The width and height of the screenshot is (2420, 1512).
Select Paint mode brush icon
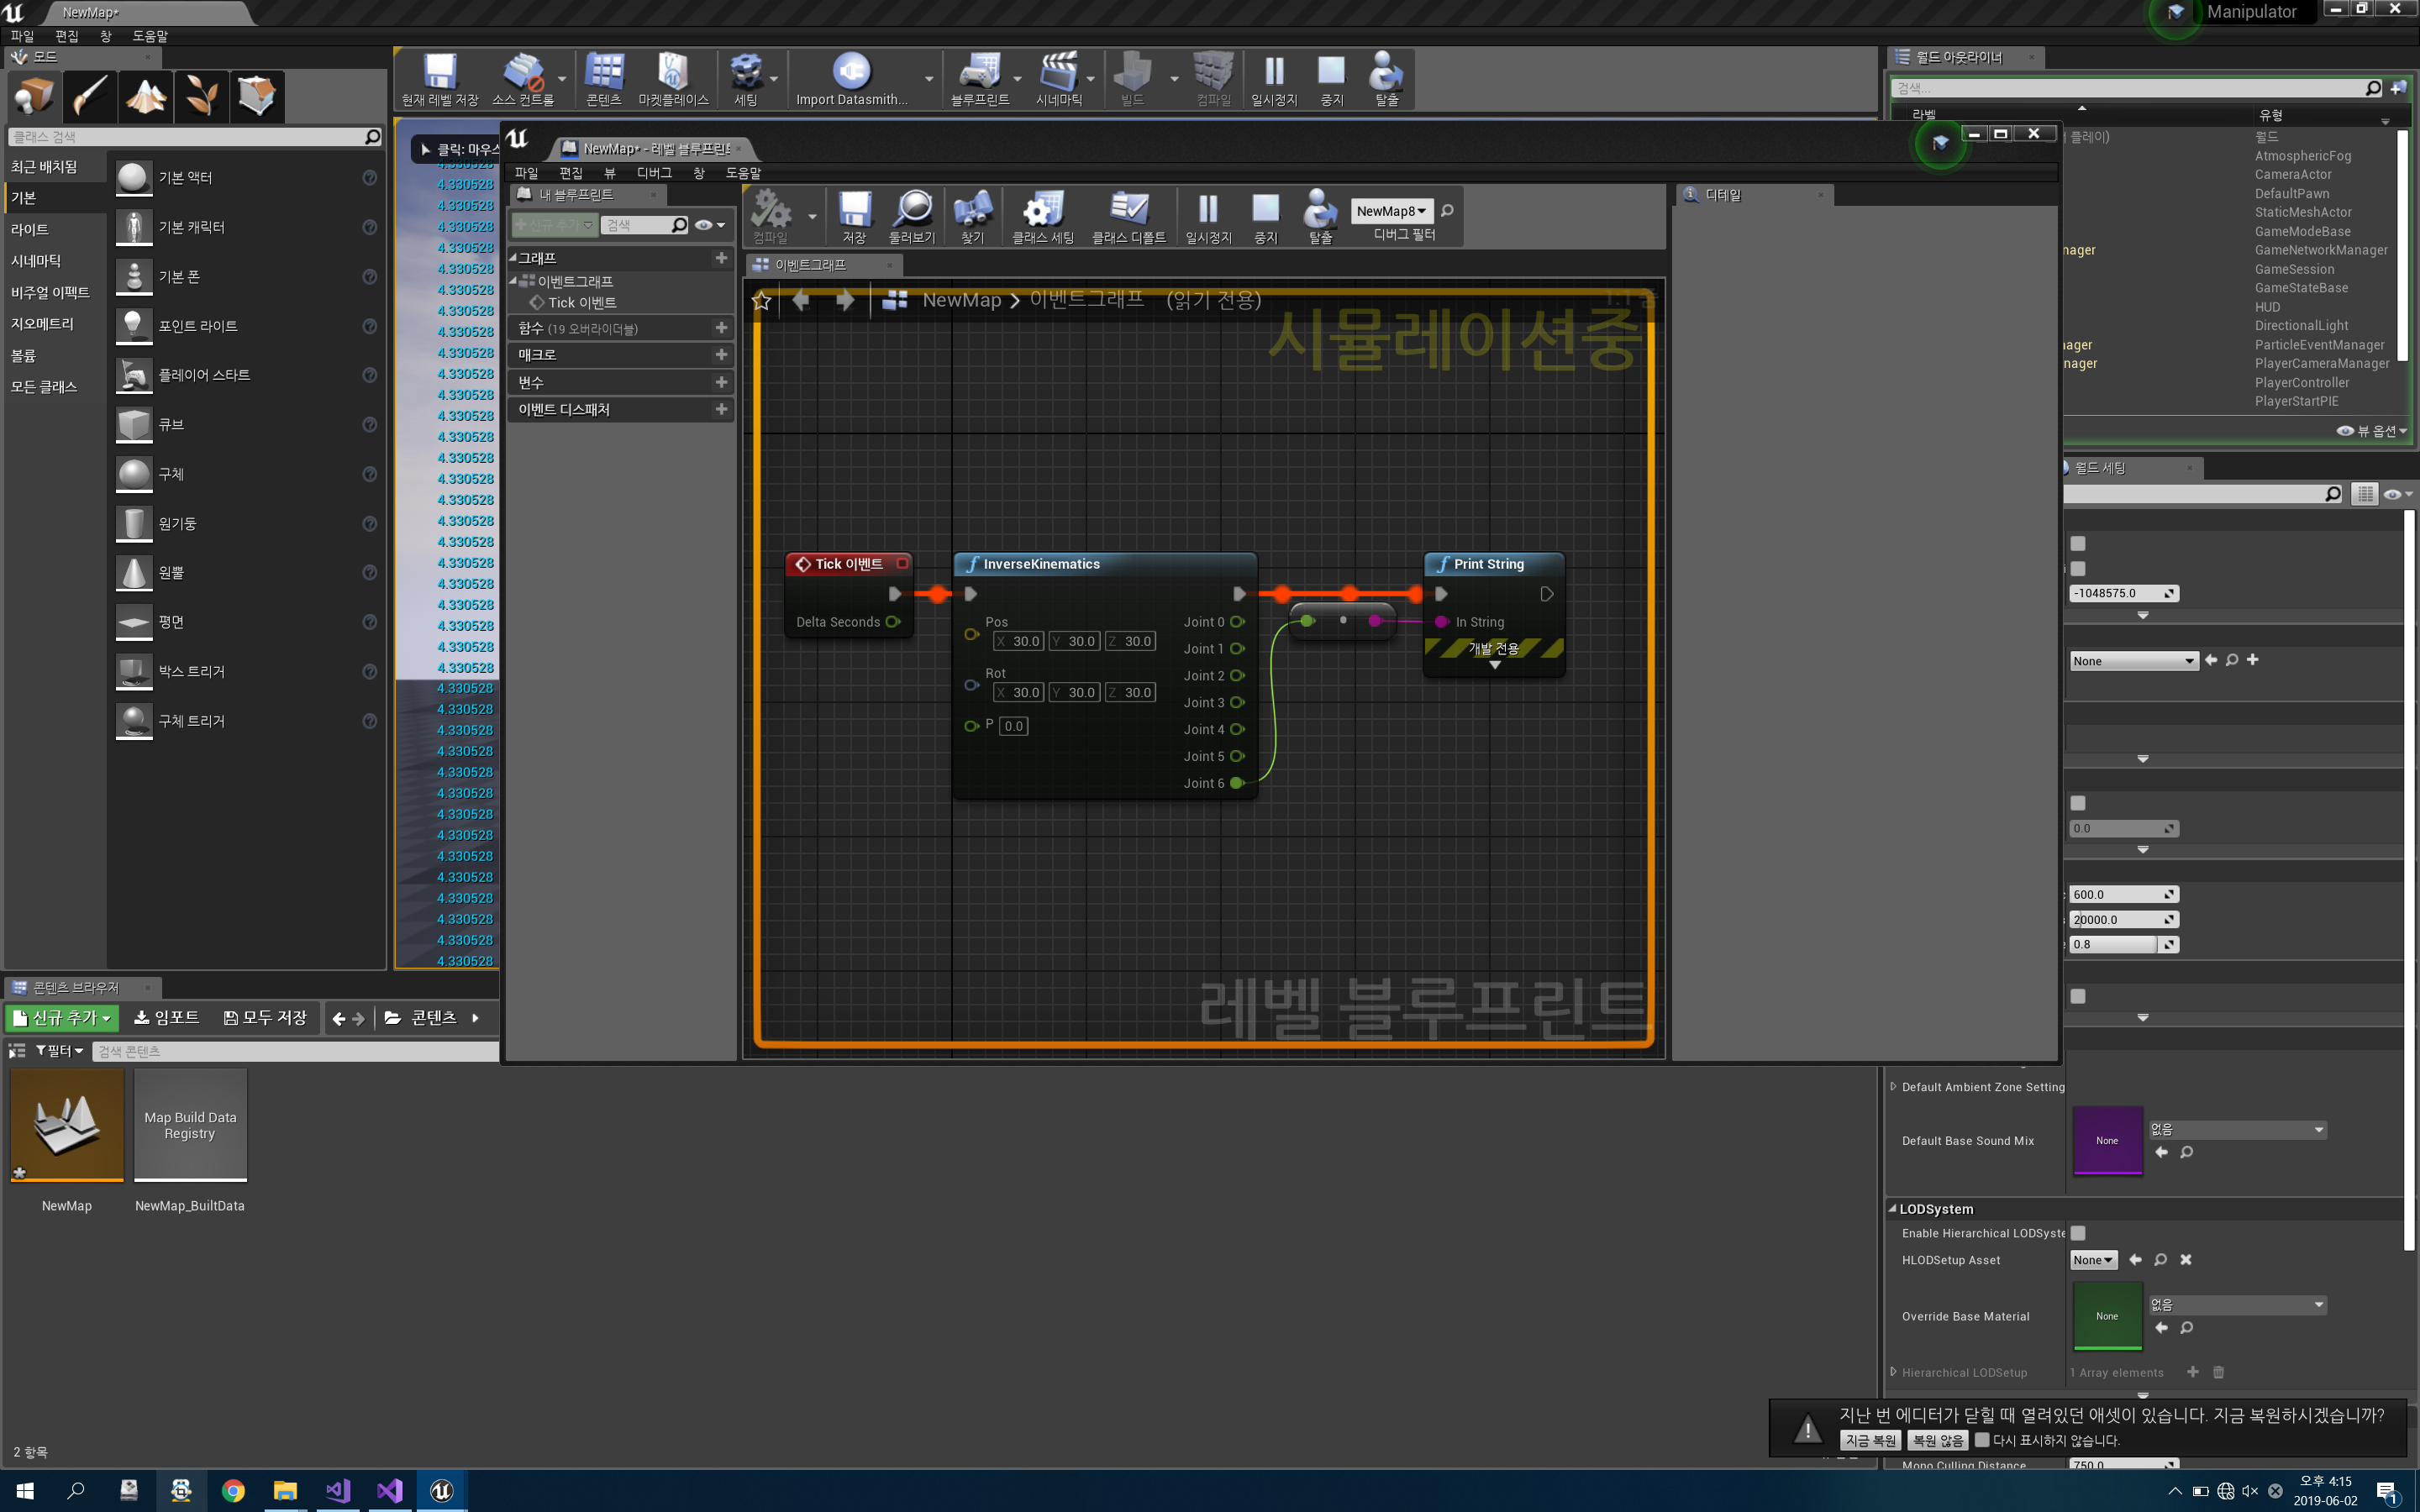pyautogui.click(x=90, y=96)
